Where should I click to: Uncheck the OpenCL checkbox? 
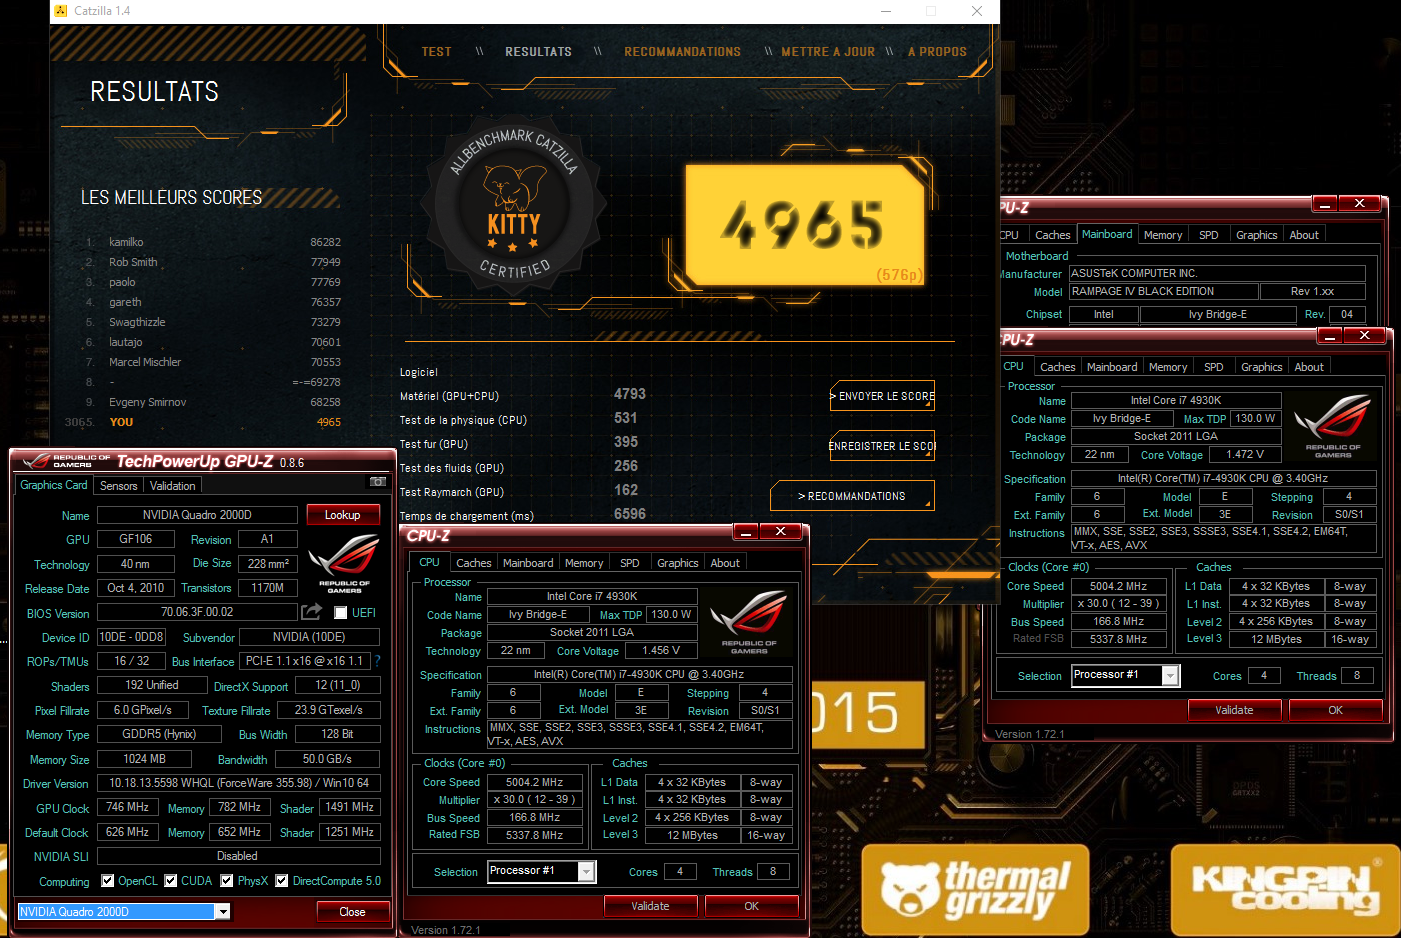click(x=109, y=881)
